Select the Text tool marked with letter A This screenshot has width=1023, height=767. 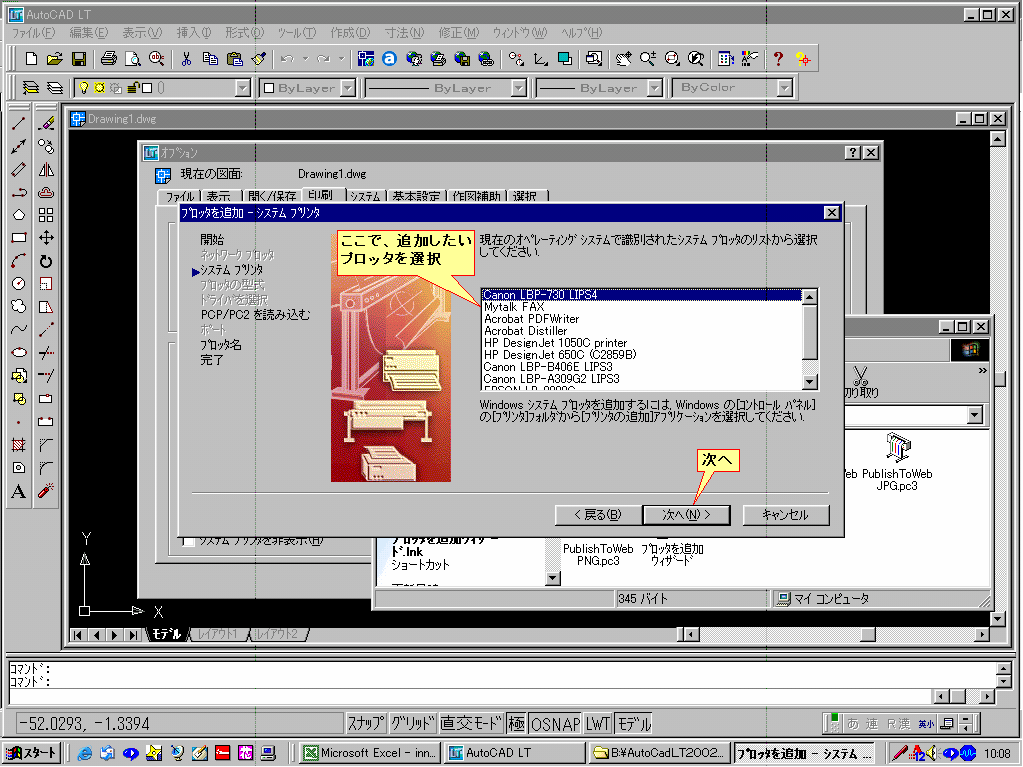tap(19, 491)
